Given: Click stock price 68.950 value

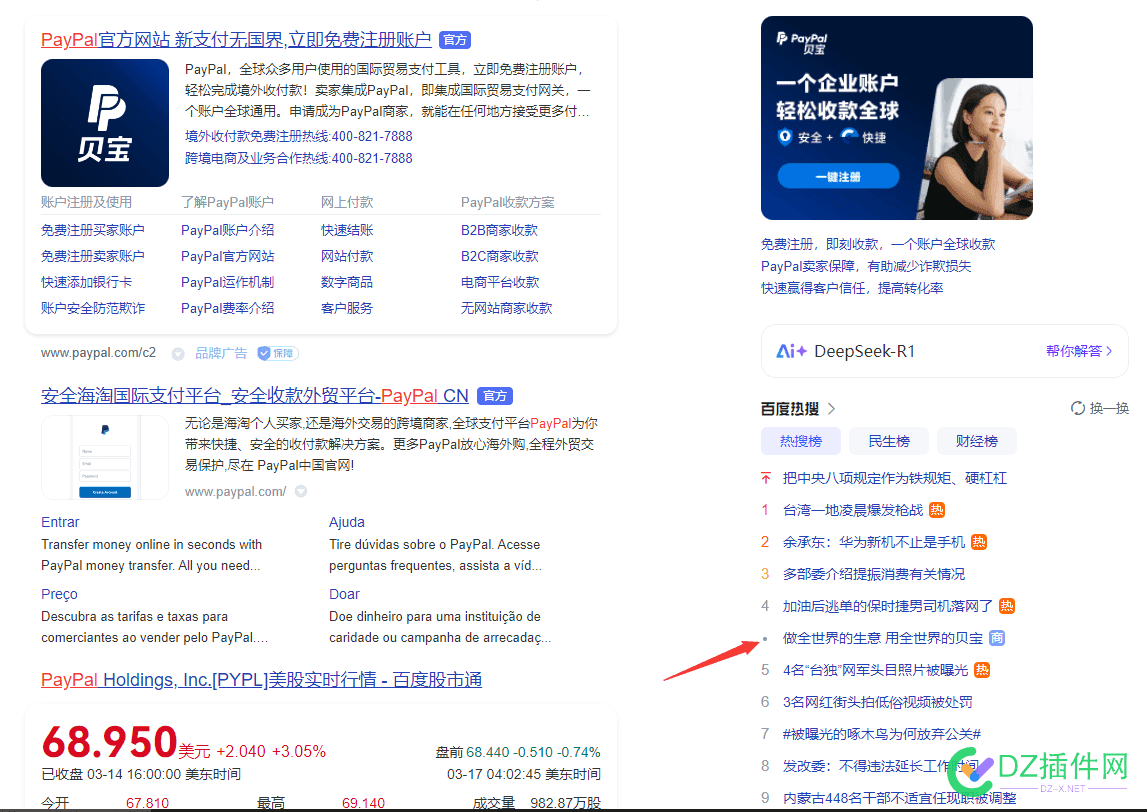Looking at the screenshot, I should coord(110,742).
